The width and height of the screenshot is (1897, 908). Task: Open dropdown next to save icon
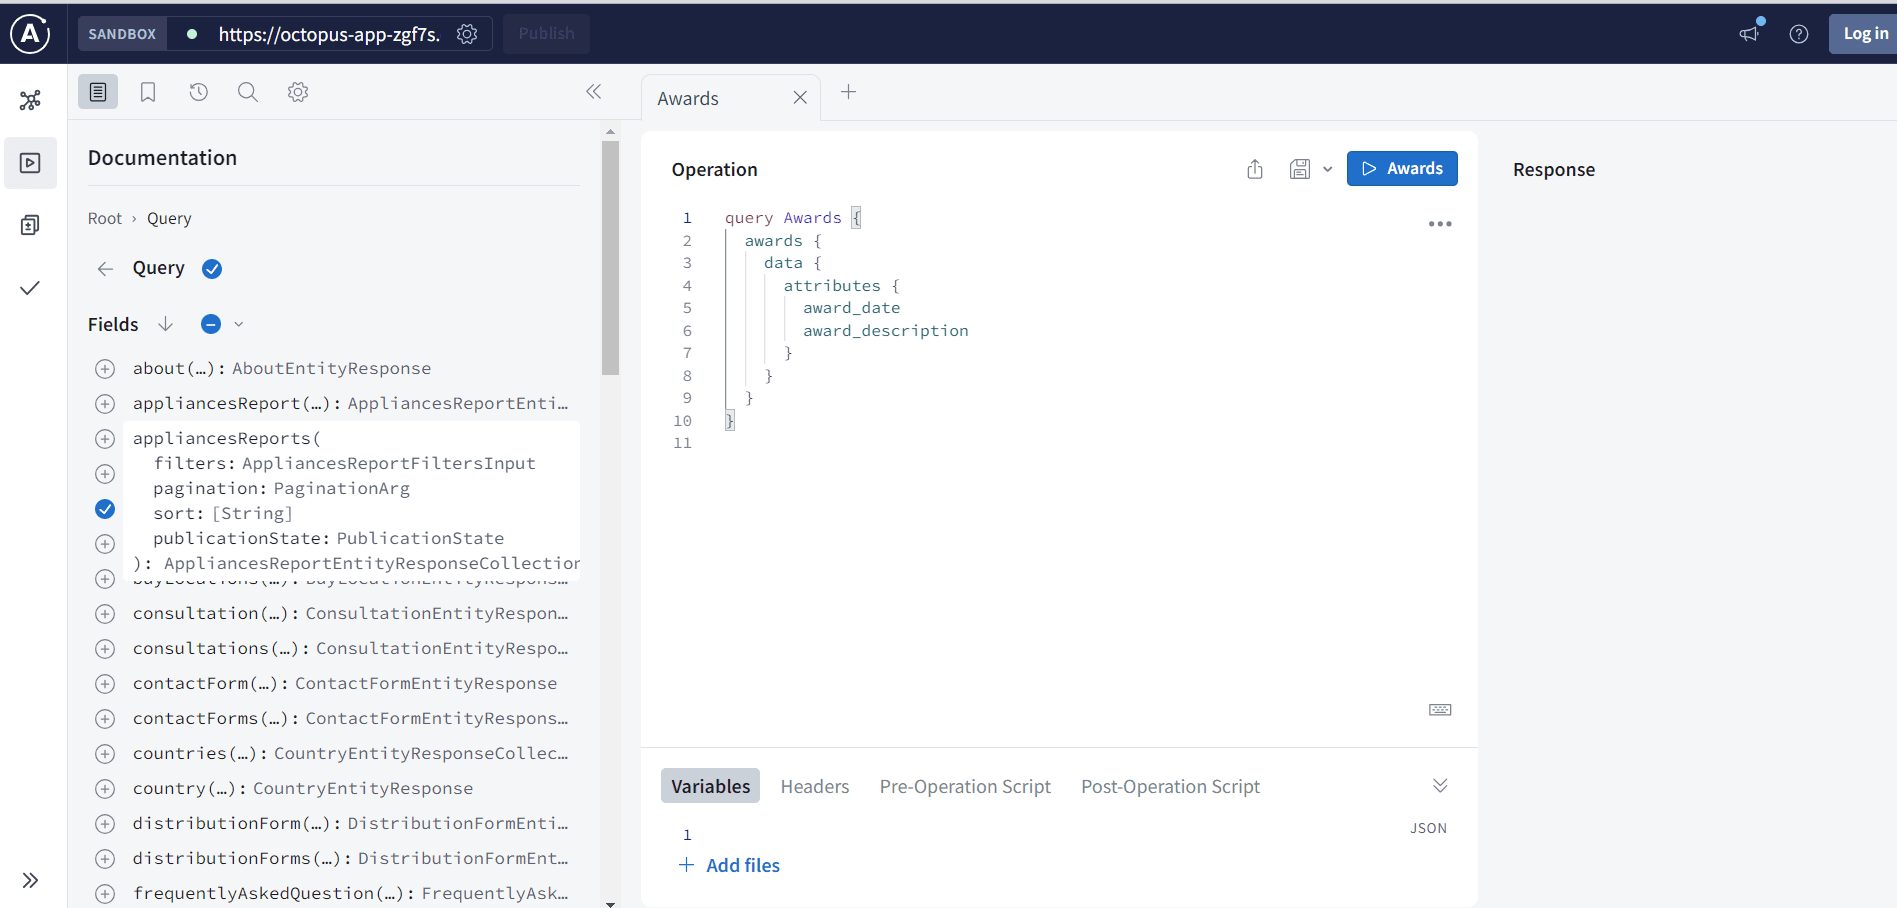1328,169
